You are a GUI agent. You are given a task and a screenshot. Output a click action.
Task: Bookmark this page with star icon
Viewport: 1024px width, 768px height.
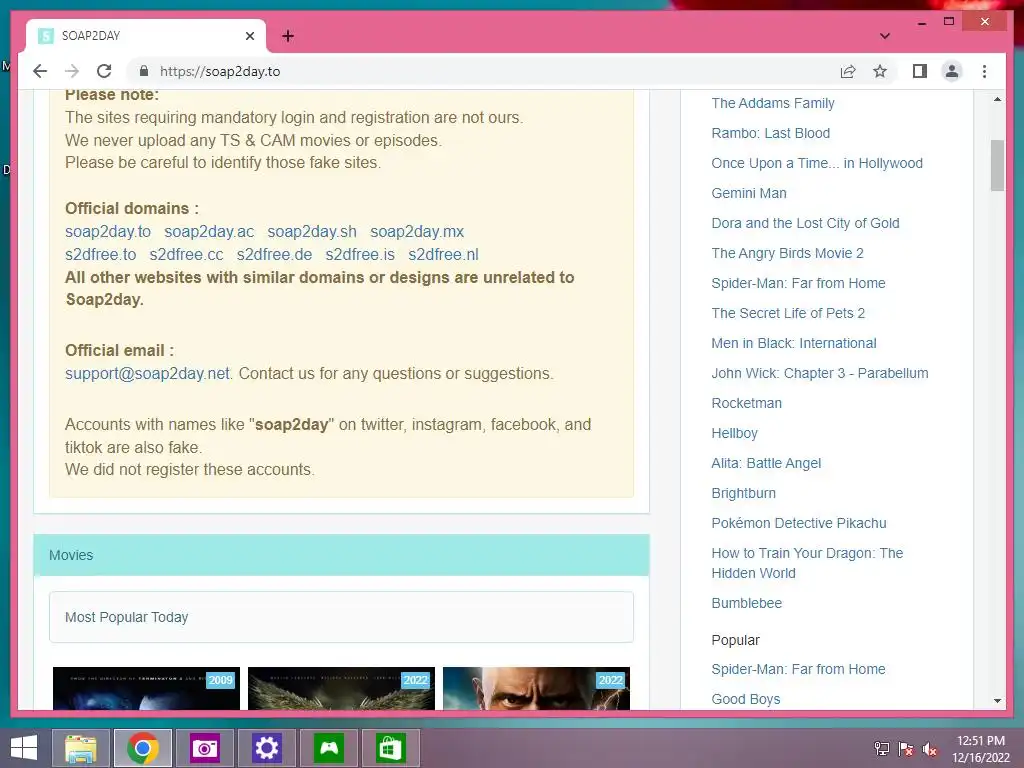(x=880, y=71)
